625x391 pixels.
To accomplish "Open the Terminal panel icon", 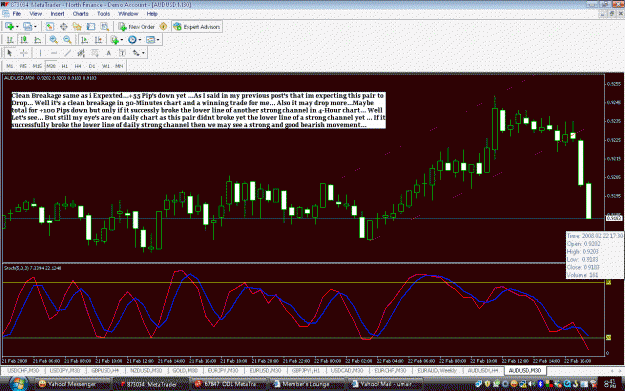I will 91,27.
